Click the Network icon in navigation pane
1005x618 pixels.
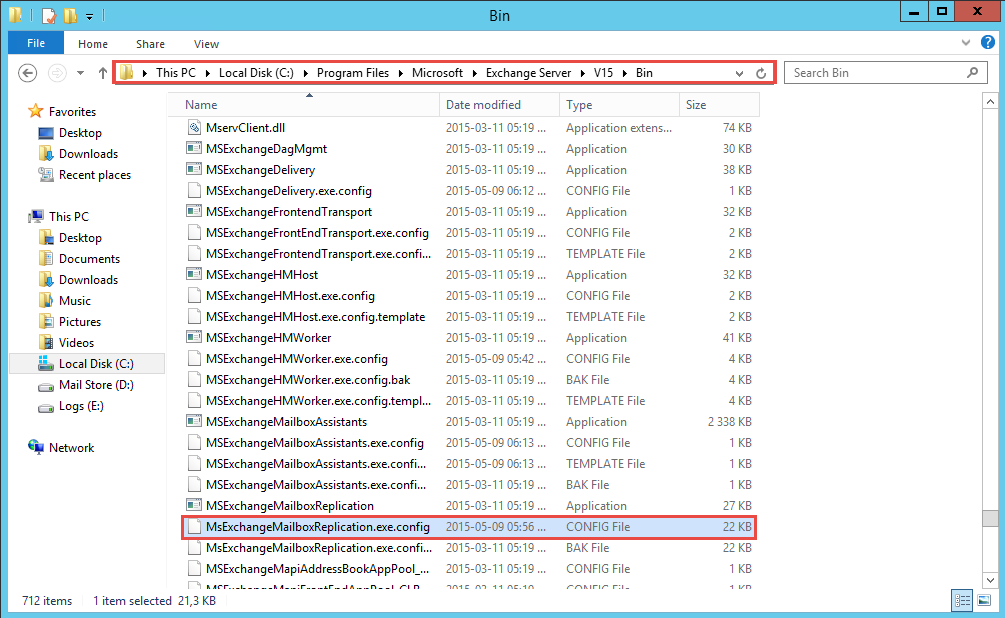pyautogui.click(x=36, y=447)
